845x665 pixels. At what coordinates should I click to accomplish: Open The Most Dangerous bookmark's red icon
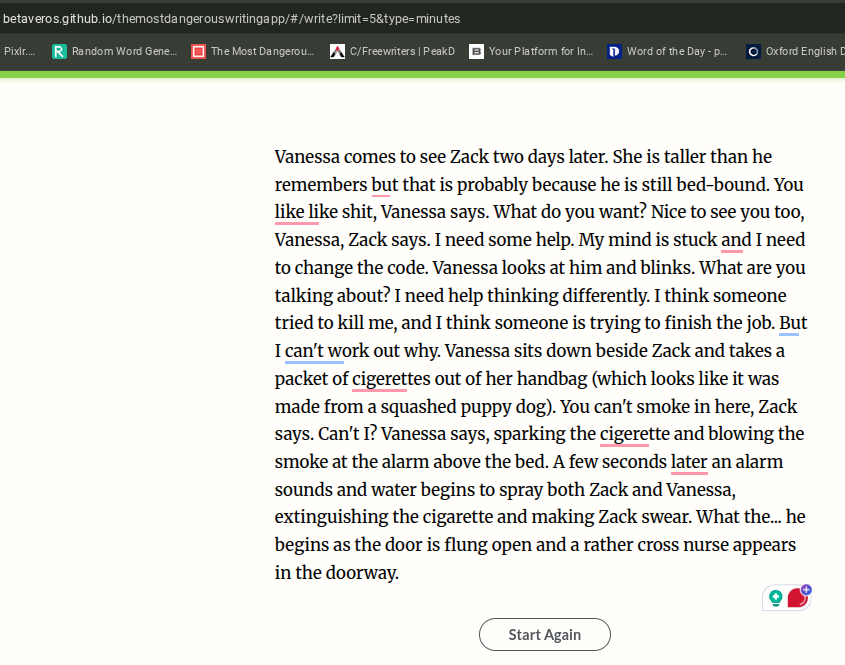tap(198, 51)
